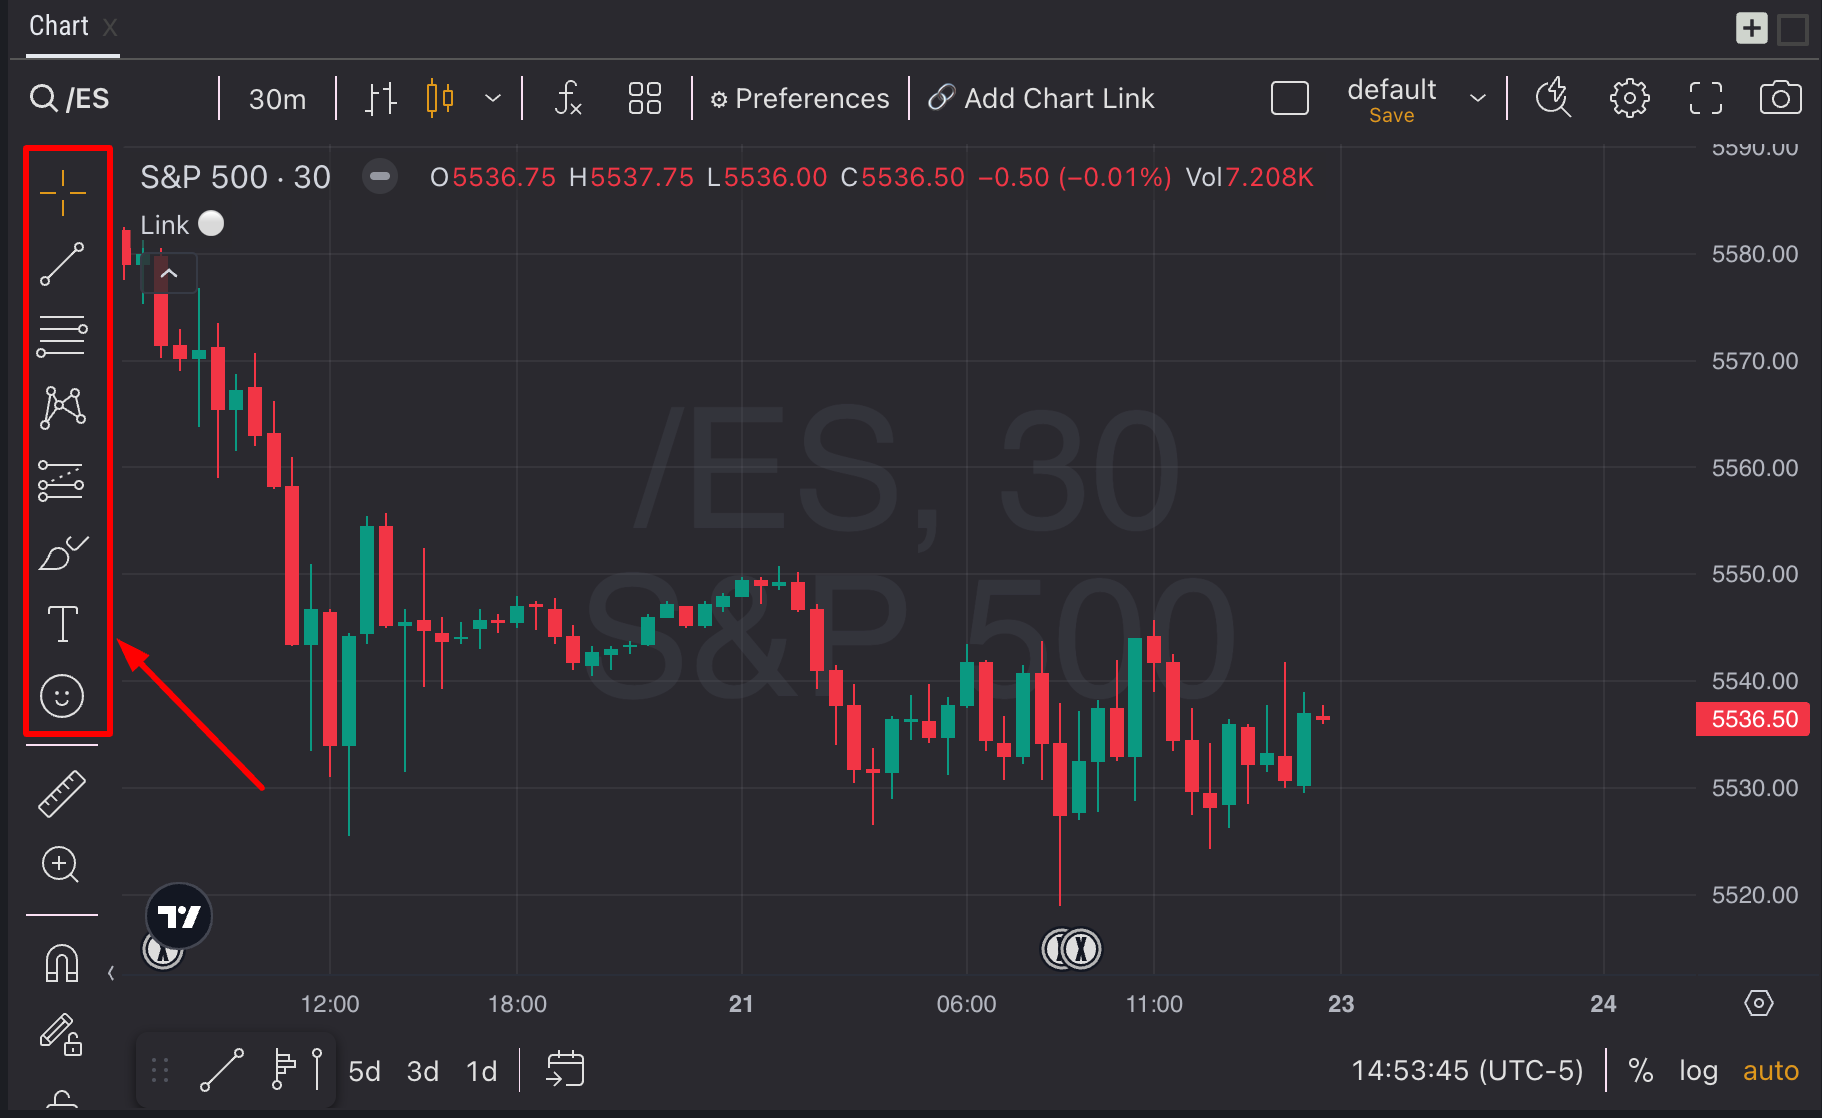
Task: Open chart Preferences
Action: coord(800,99)
